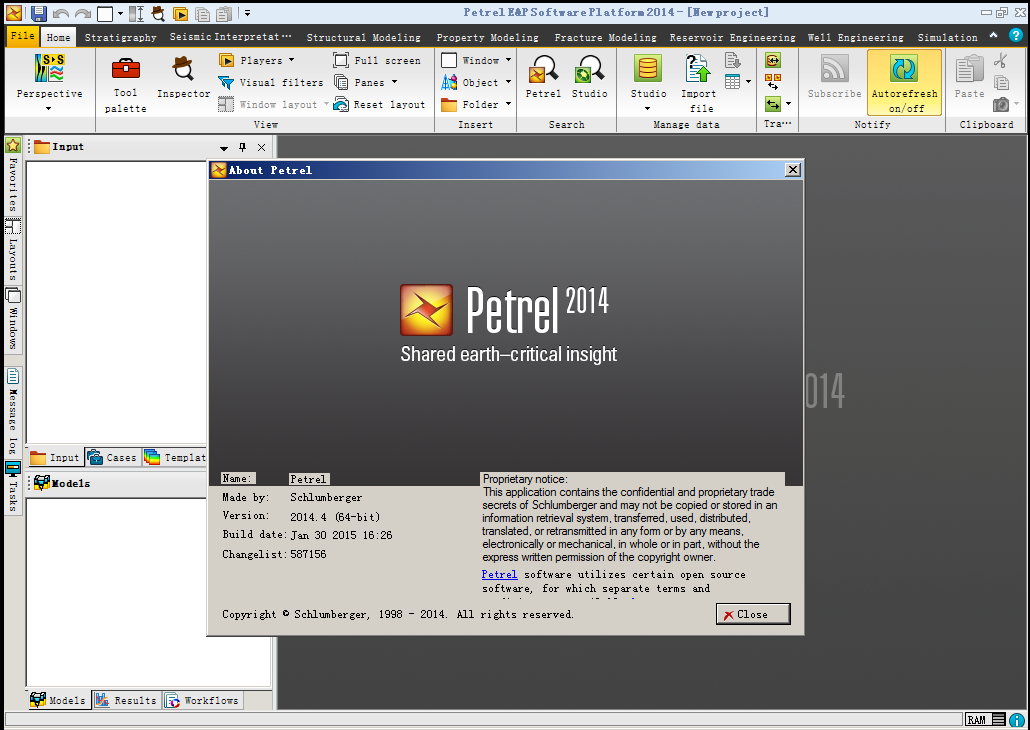Click the scissors Cut icon in Clipboard group

1000,60
